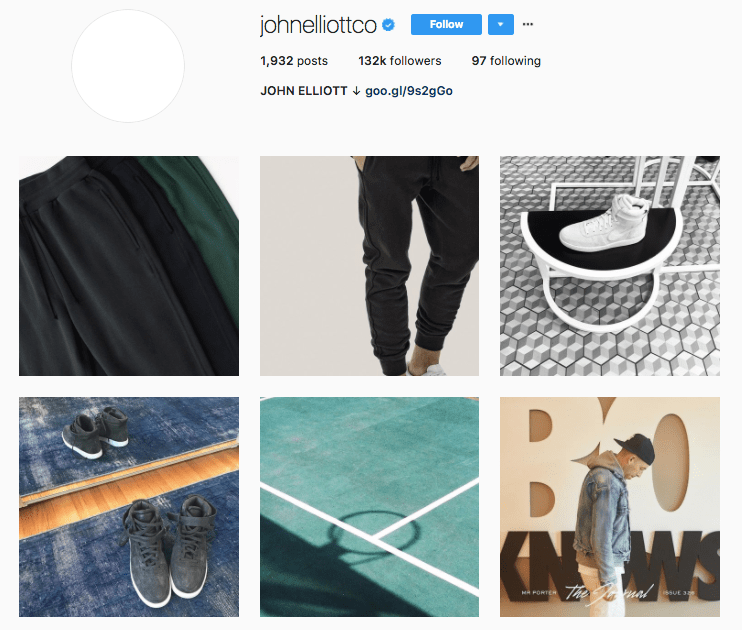Click the JOHN ELLIOTT bio name text
The height and width of the screenshot is (630, 742).
click(304, 91)
